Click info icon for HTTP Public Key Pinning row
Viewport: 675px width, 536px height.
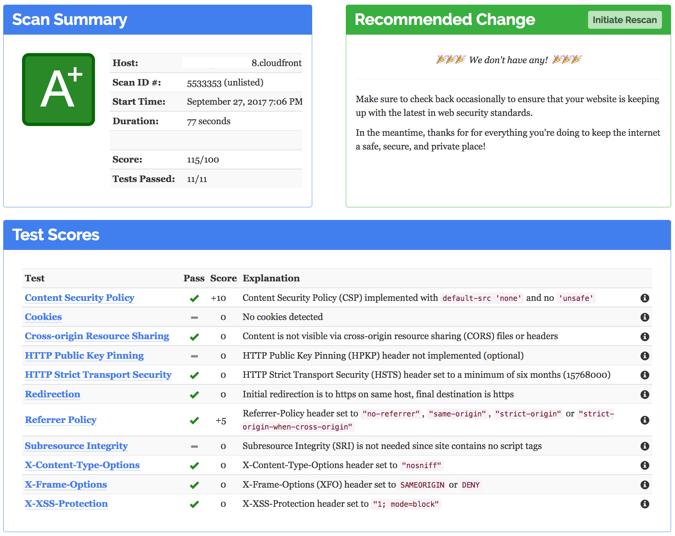pos(644,356)
